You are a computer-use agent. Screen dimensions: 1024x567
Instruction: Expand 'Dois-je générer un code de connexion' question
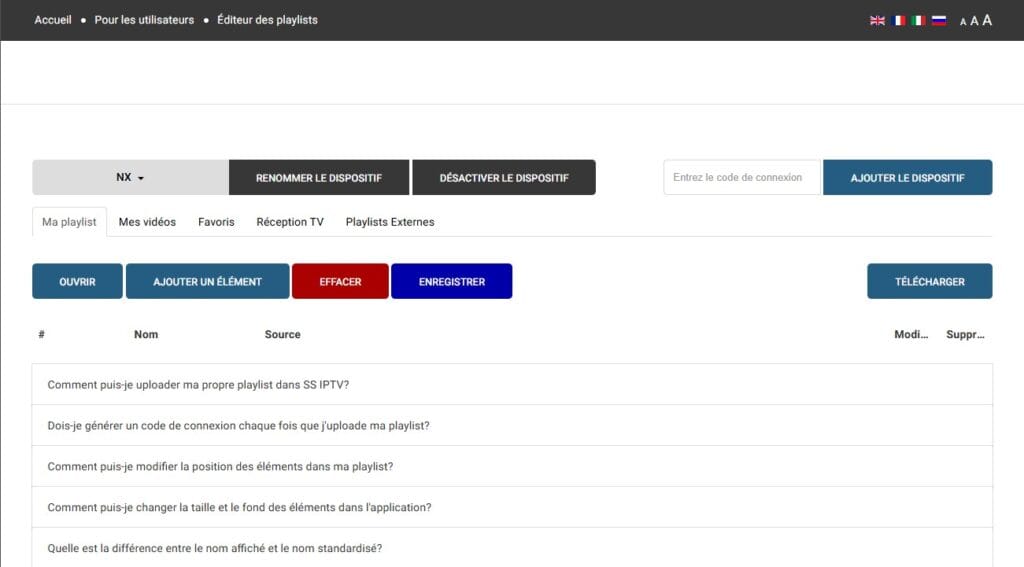click(238, 426)
